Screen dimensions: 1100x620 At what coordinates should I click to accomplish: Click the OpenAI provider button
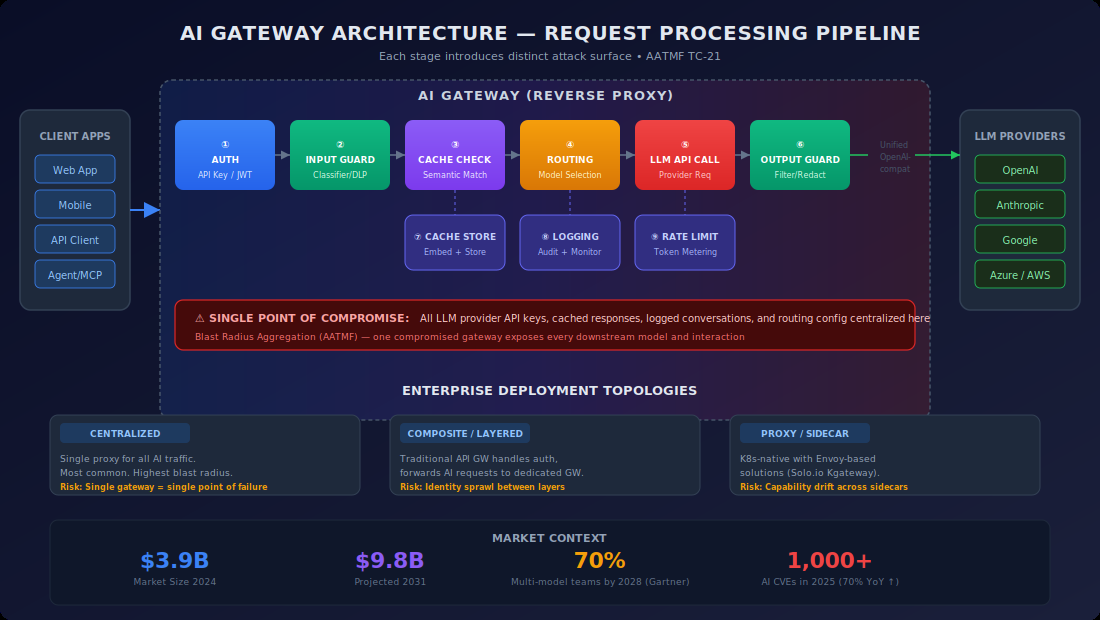(1020, 169)
